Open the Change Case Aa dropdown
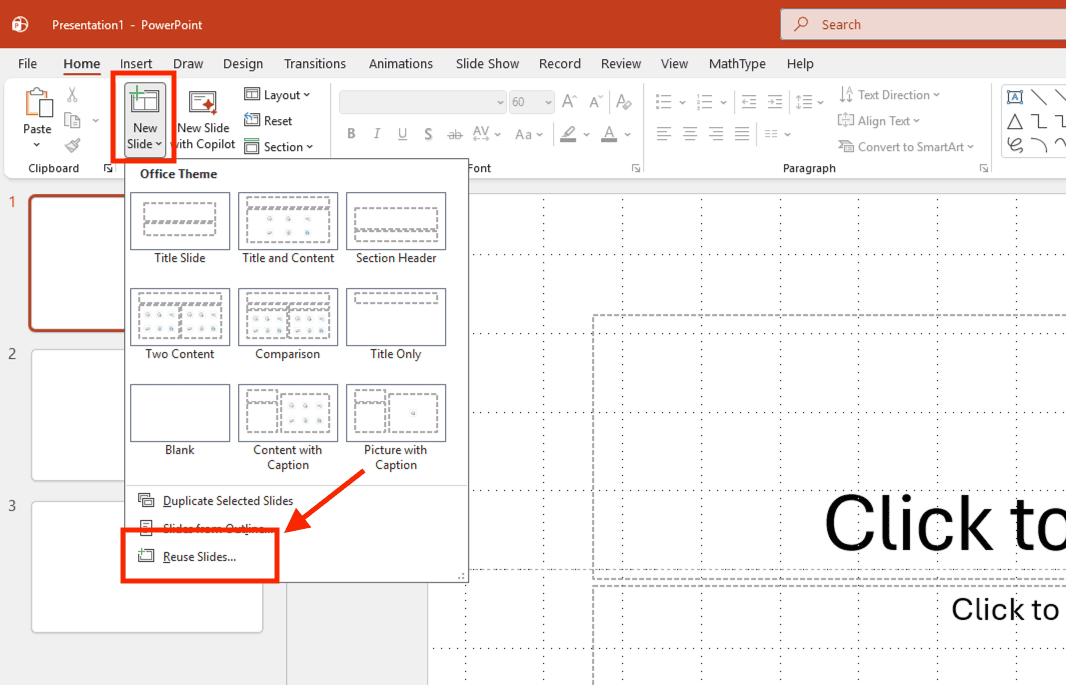 click(529, 135)
